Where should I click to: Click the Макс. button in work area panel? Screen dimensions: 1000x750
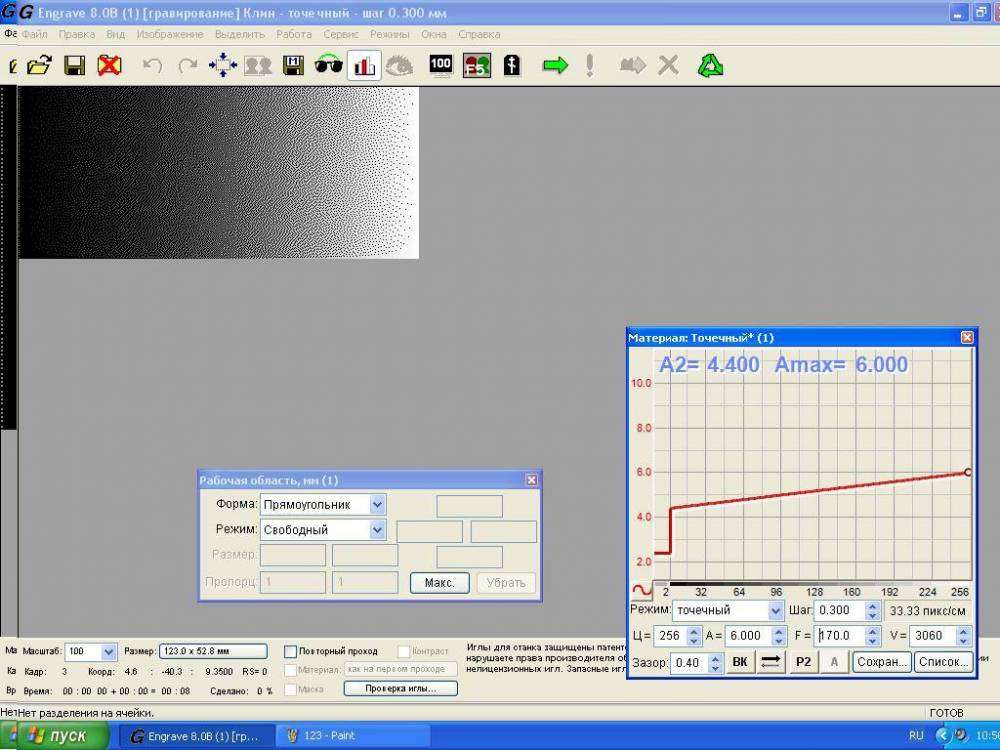(x=439, y=583)
